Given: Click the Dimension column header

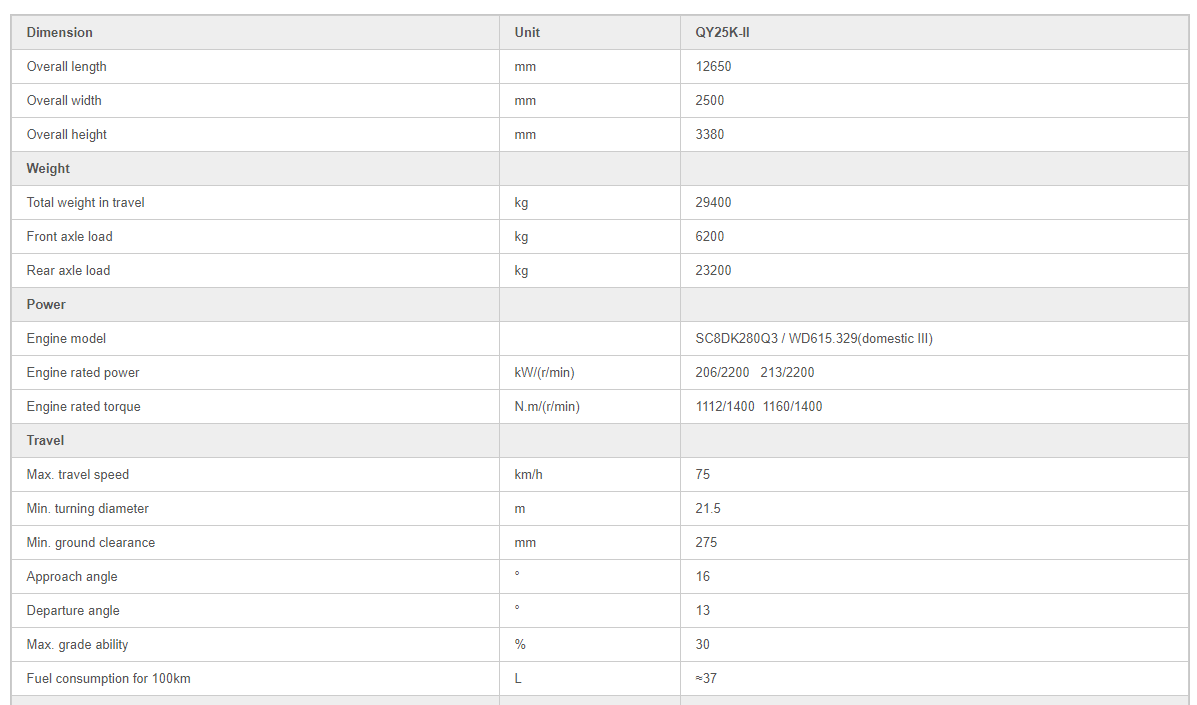Looking at the screenshot, I should [x=60, y=33].
